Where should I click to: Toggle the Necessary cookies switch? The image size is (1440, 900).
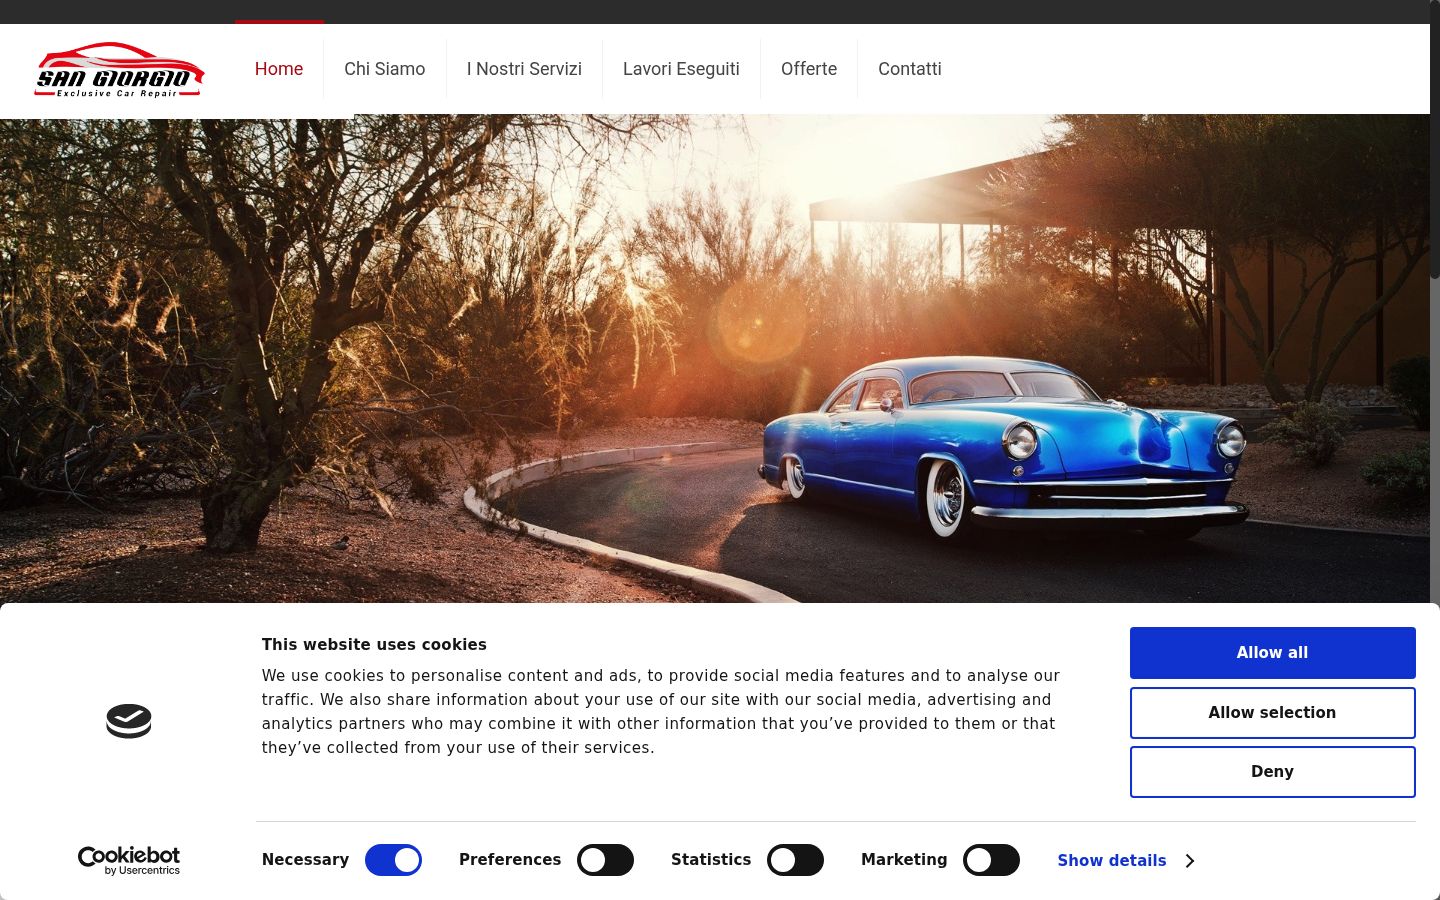coord(393,860)
